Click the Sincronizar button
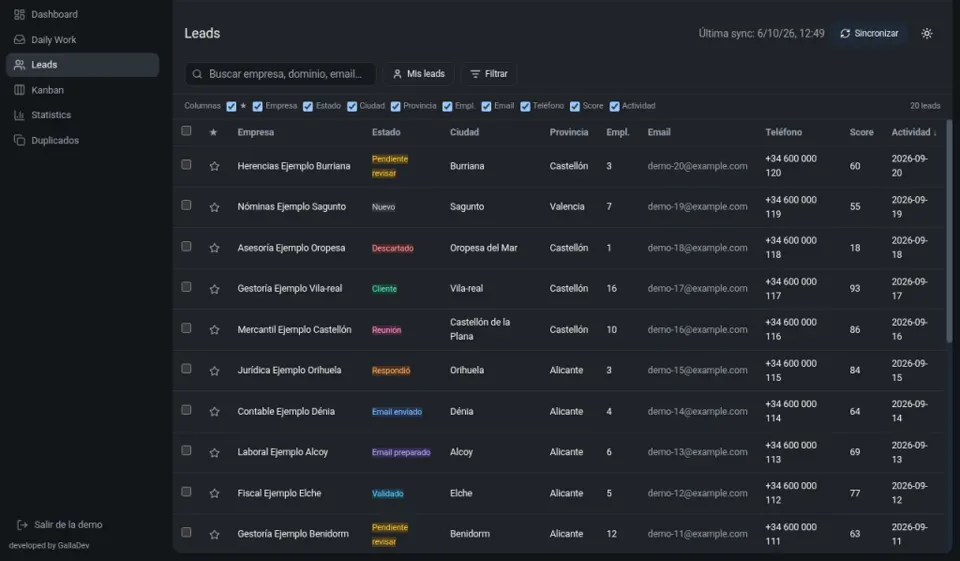960x561 pixels. [869, 33]
